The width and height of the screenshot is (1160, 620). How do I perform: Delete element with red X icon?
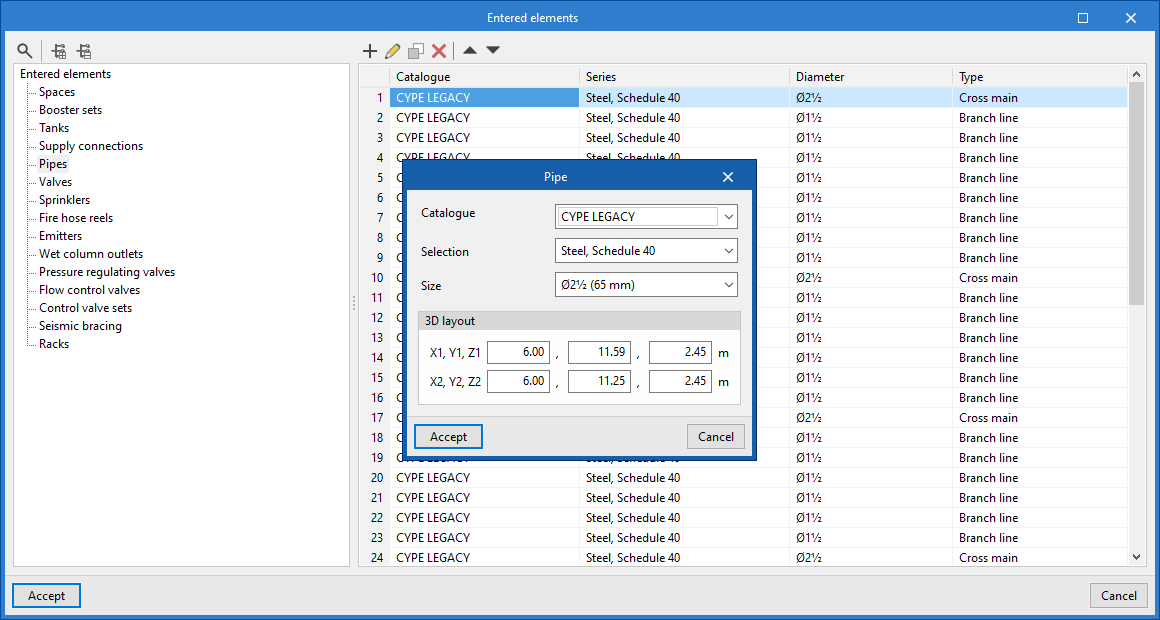point(439,51)
